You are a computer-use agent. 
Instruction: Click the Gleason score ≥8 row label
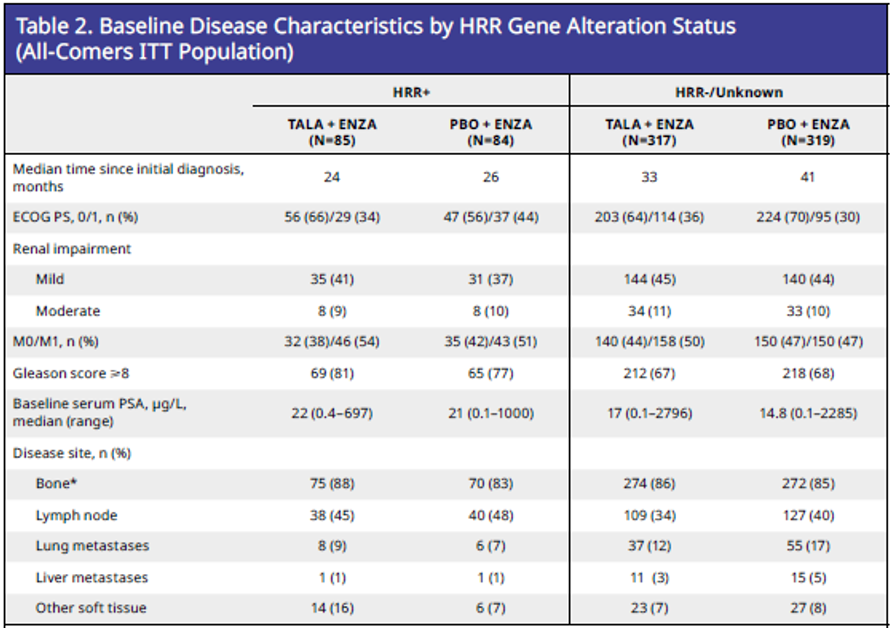(x=71, y=373)
